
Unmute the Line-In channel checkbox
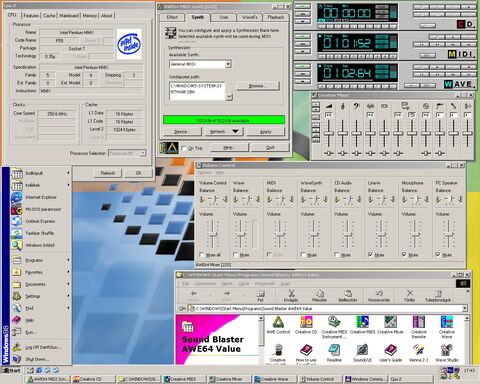click(370, 255)
